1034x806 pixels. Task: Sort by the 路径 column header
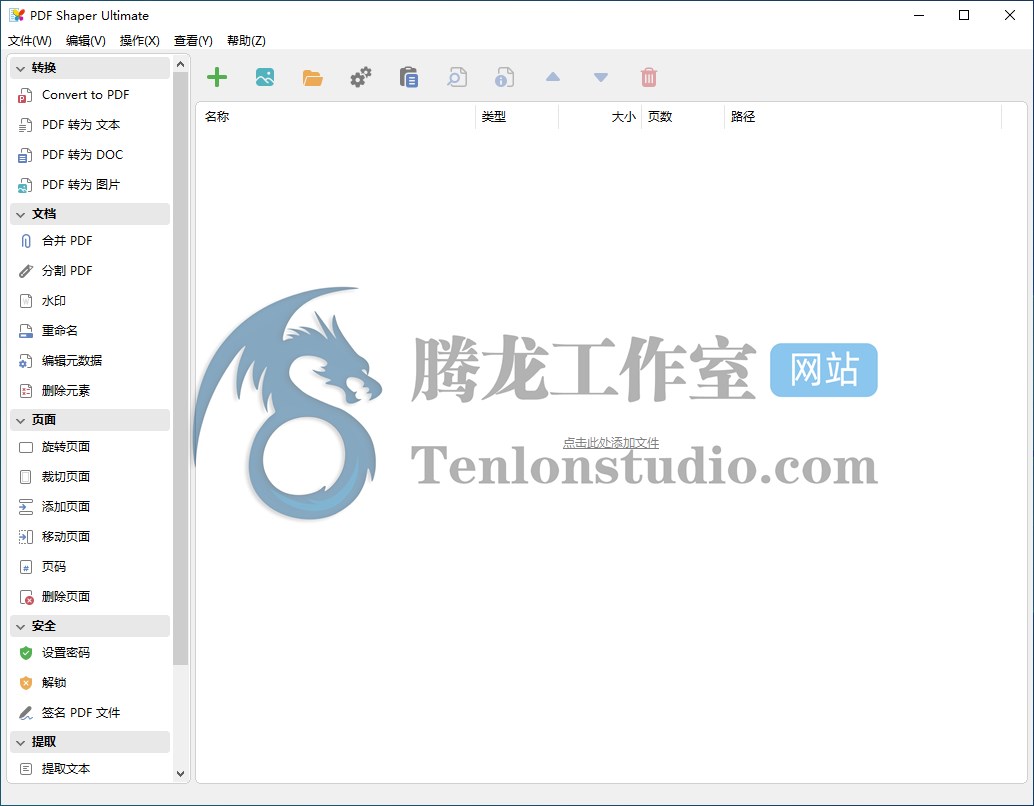click(863, 117)
